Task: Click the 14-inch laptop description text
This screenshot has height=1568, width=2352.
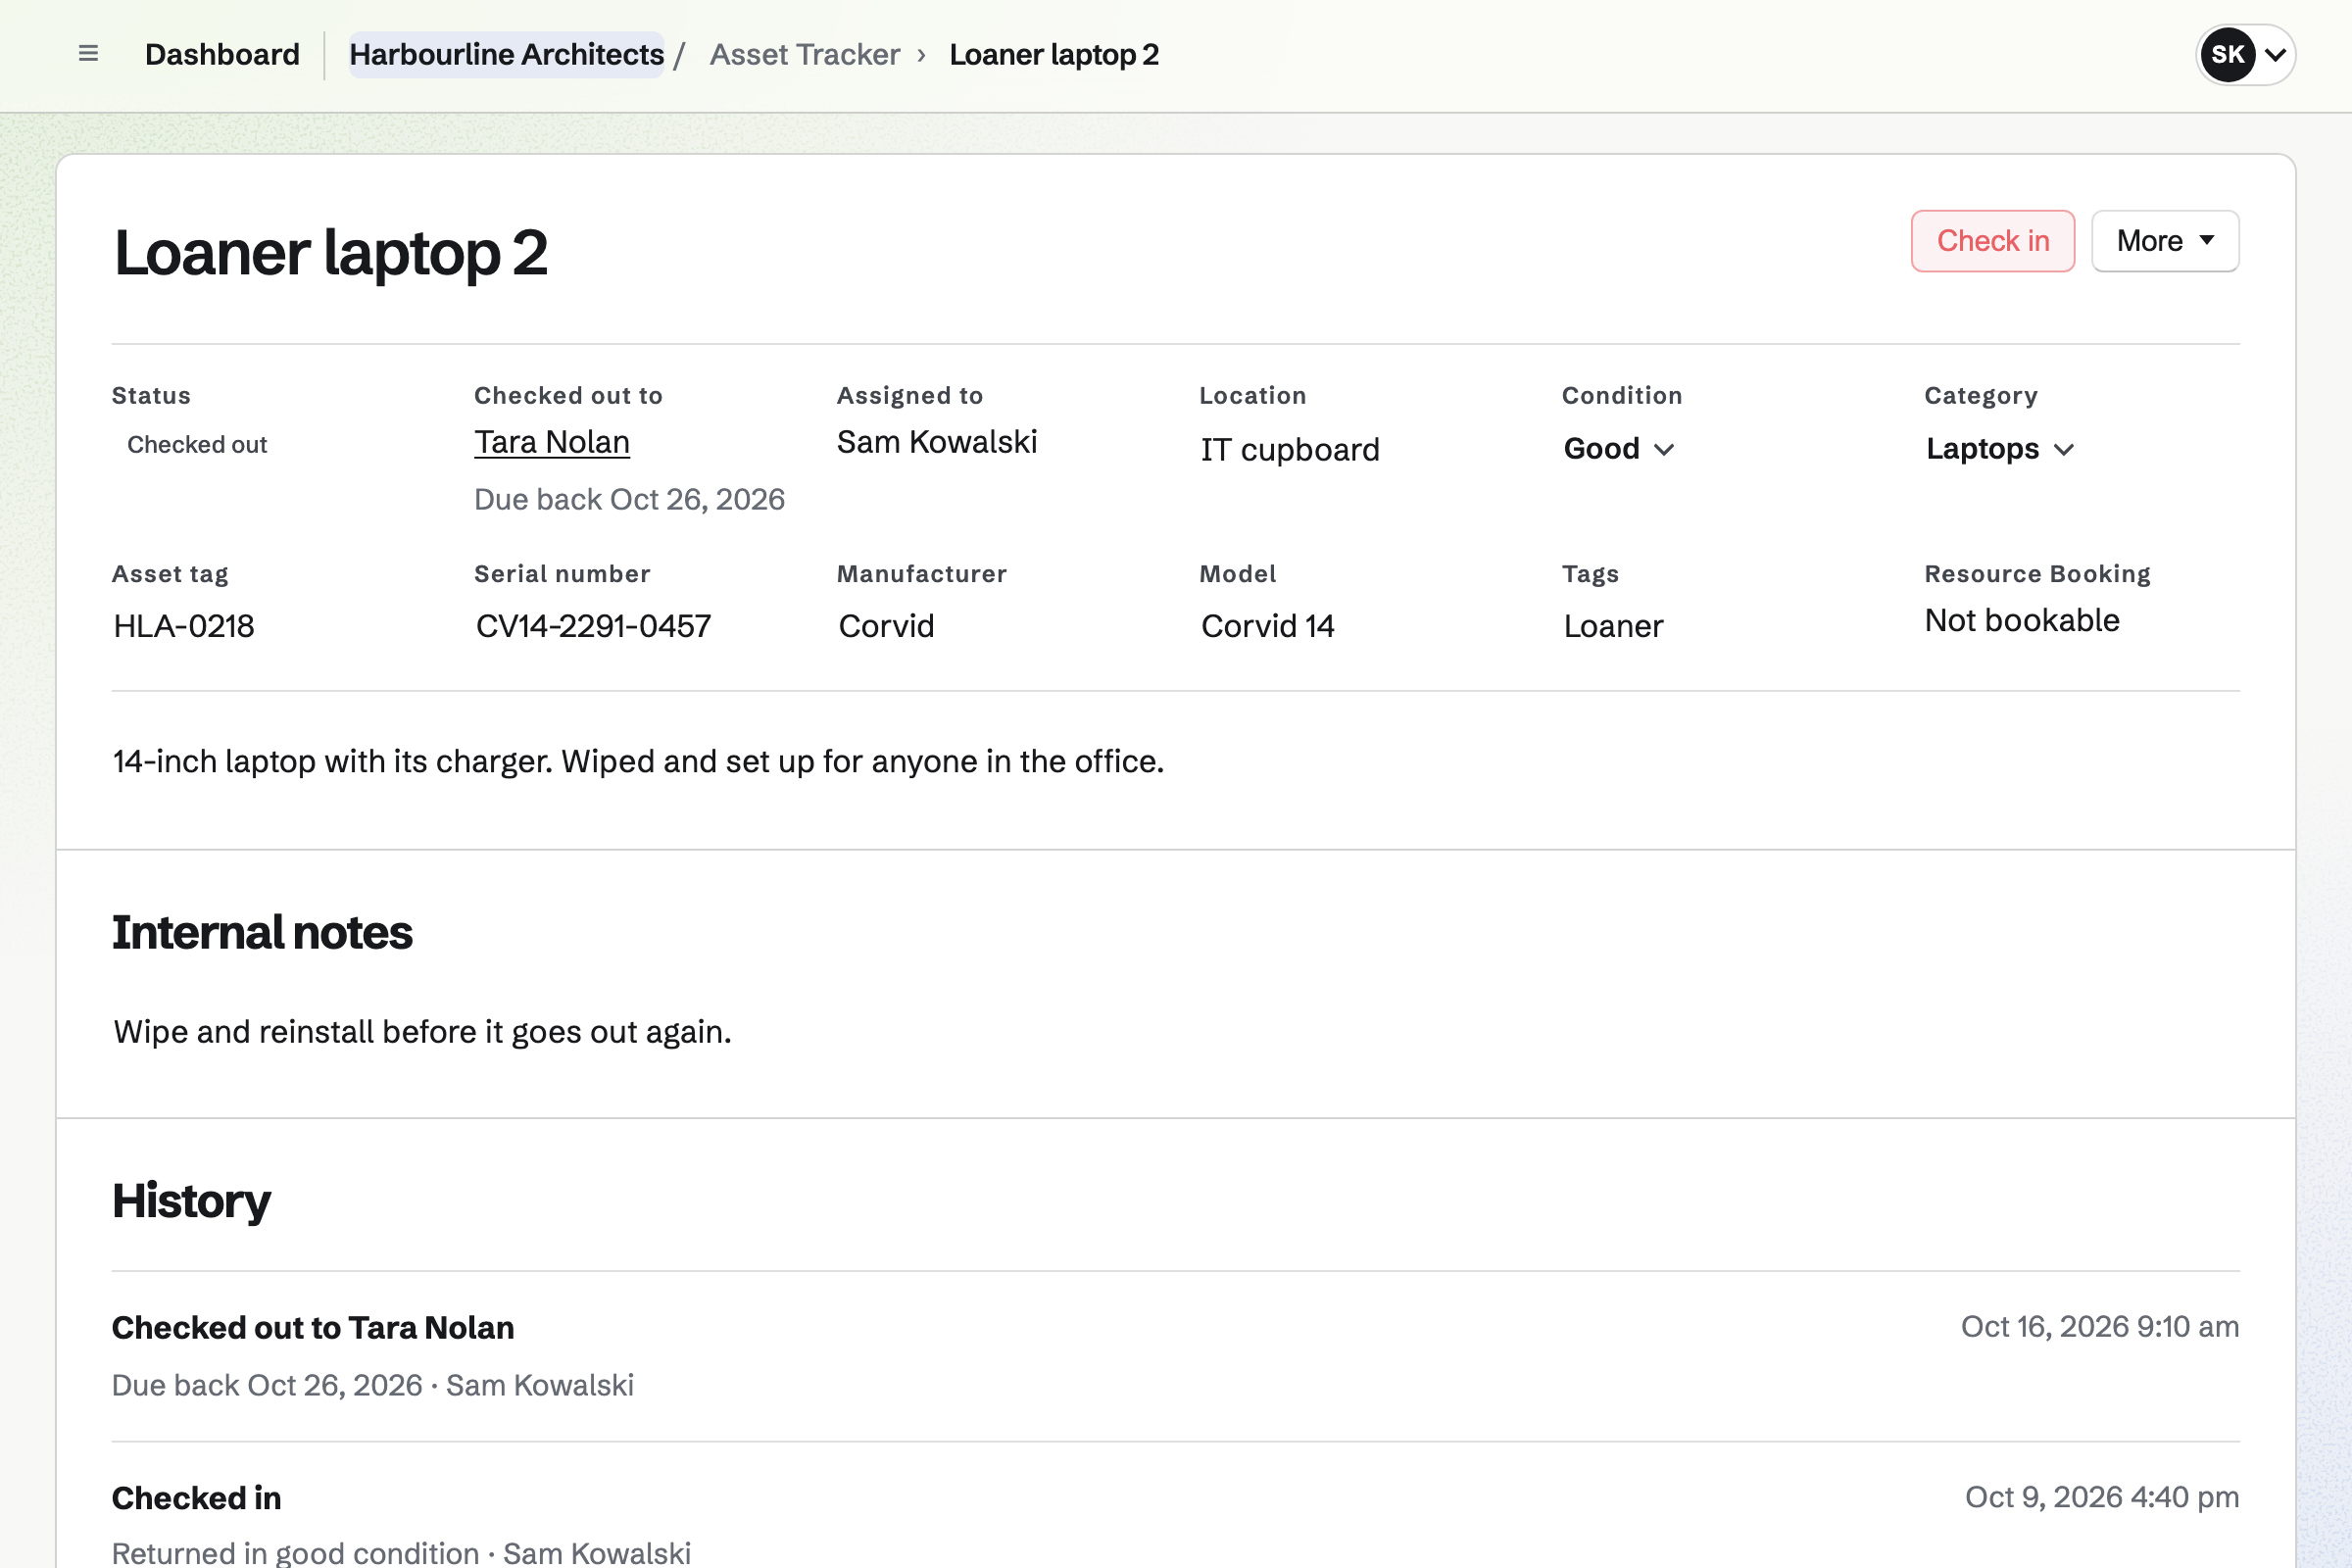Action: click(x=638, y=761)
